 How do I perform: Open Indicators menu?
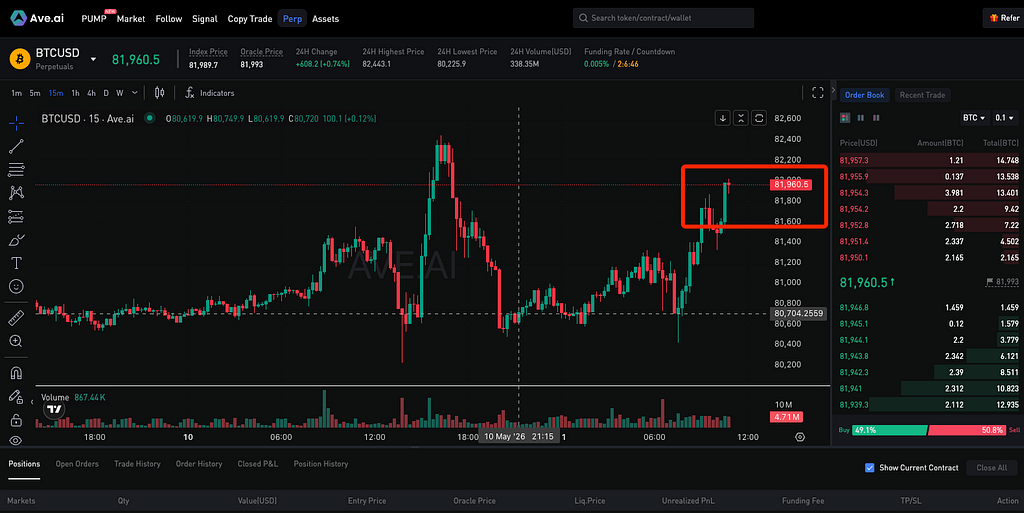pos(210,93)
